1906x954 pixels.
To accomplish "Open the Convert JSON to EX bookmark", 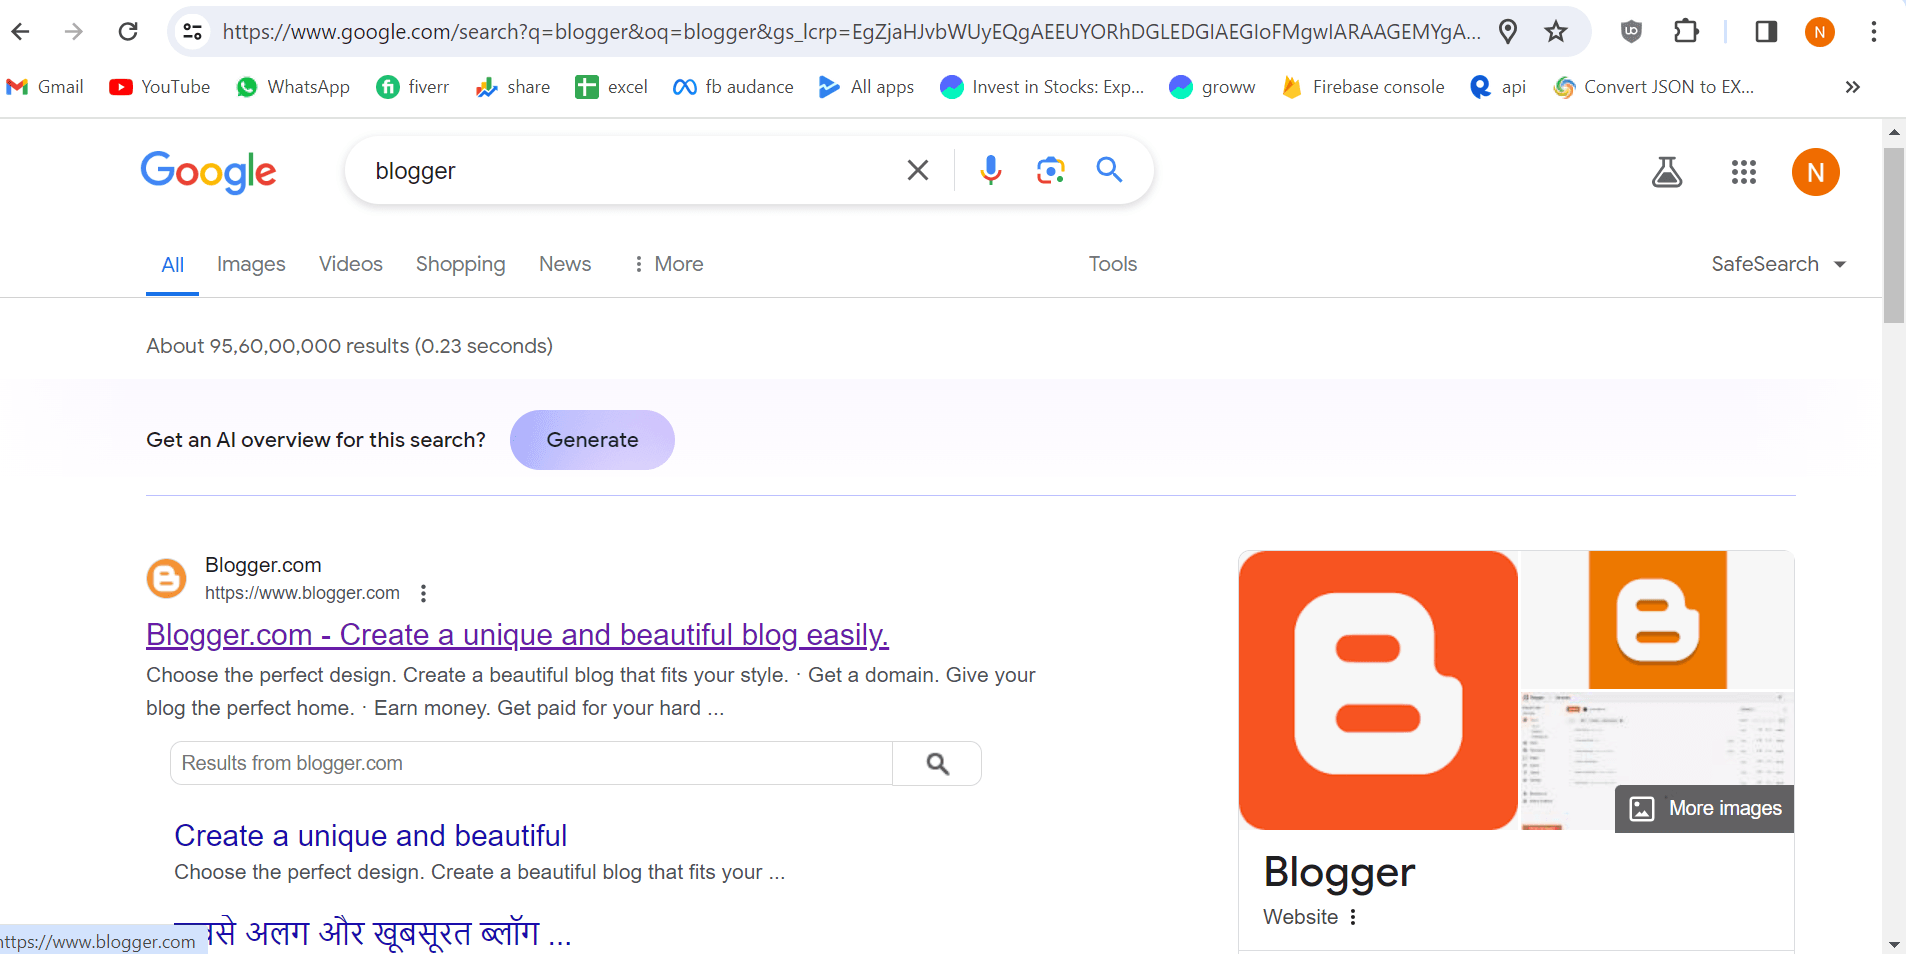I will tap(1654, 87).
